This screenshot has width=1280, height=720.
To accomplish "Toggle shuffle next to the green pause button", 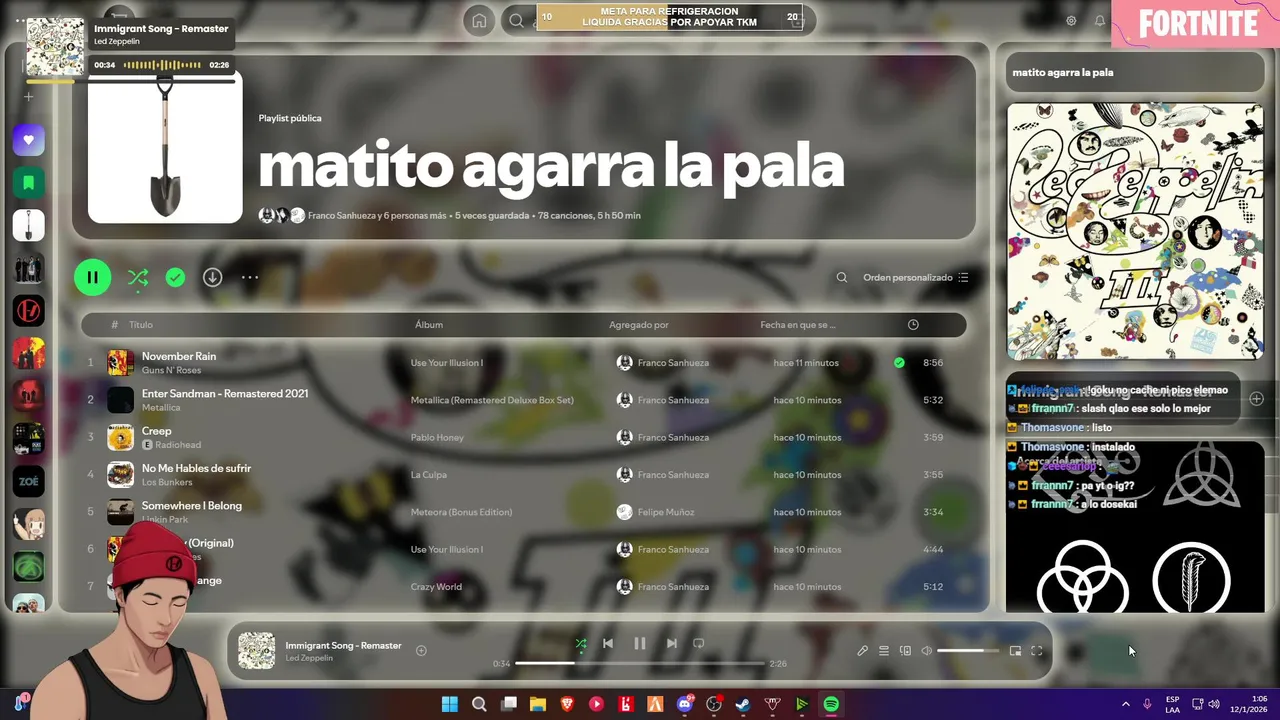I will (138, 278).
